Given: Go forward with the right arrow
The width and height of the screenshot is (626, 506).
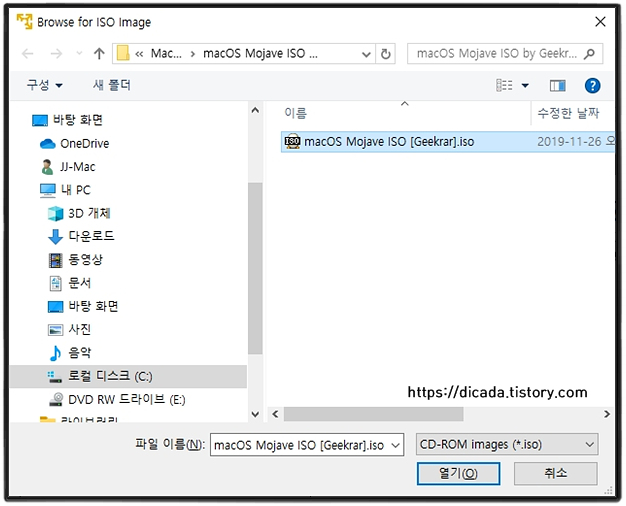Looking at the screenshot, I should [56, 54].
